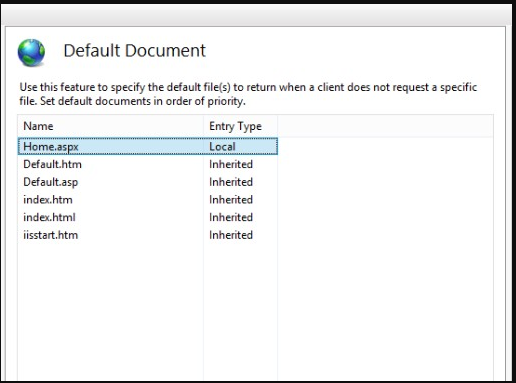Click Inherited type next to index.html
The height and width of the screenshot is (383, 516).
pos(231,217)
